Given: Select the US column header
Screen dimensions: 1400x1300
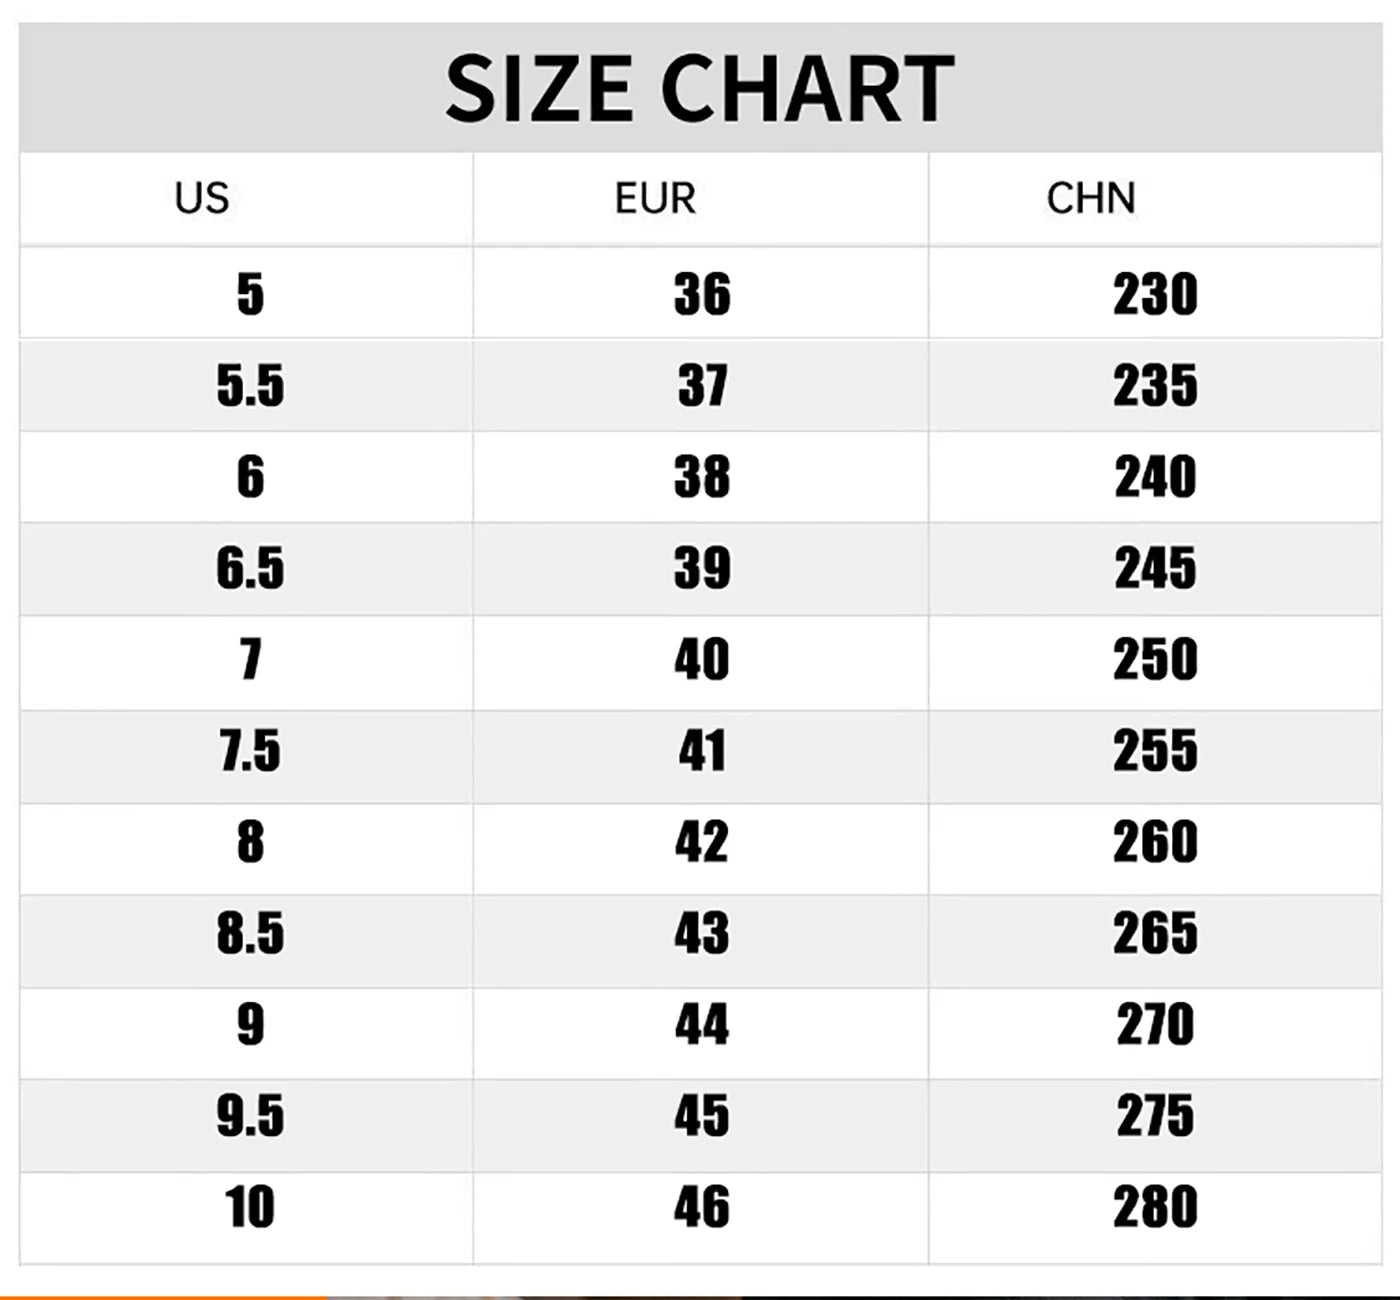Looking at the screenshot, I should (x=202, y=198).
